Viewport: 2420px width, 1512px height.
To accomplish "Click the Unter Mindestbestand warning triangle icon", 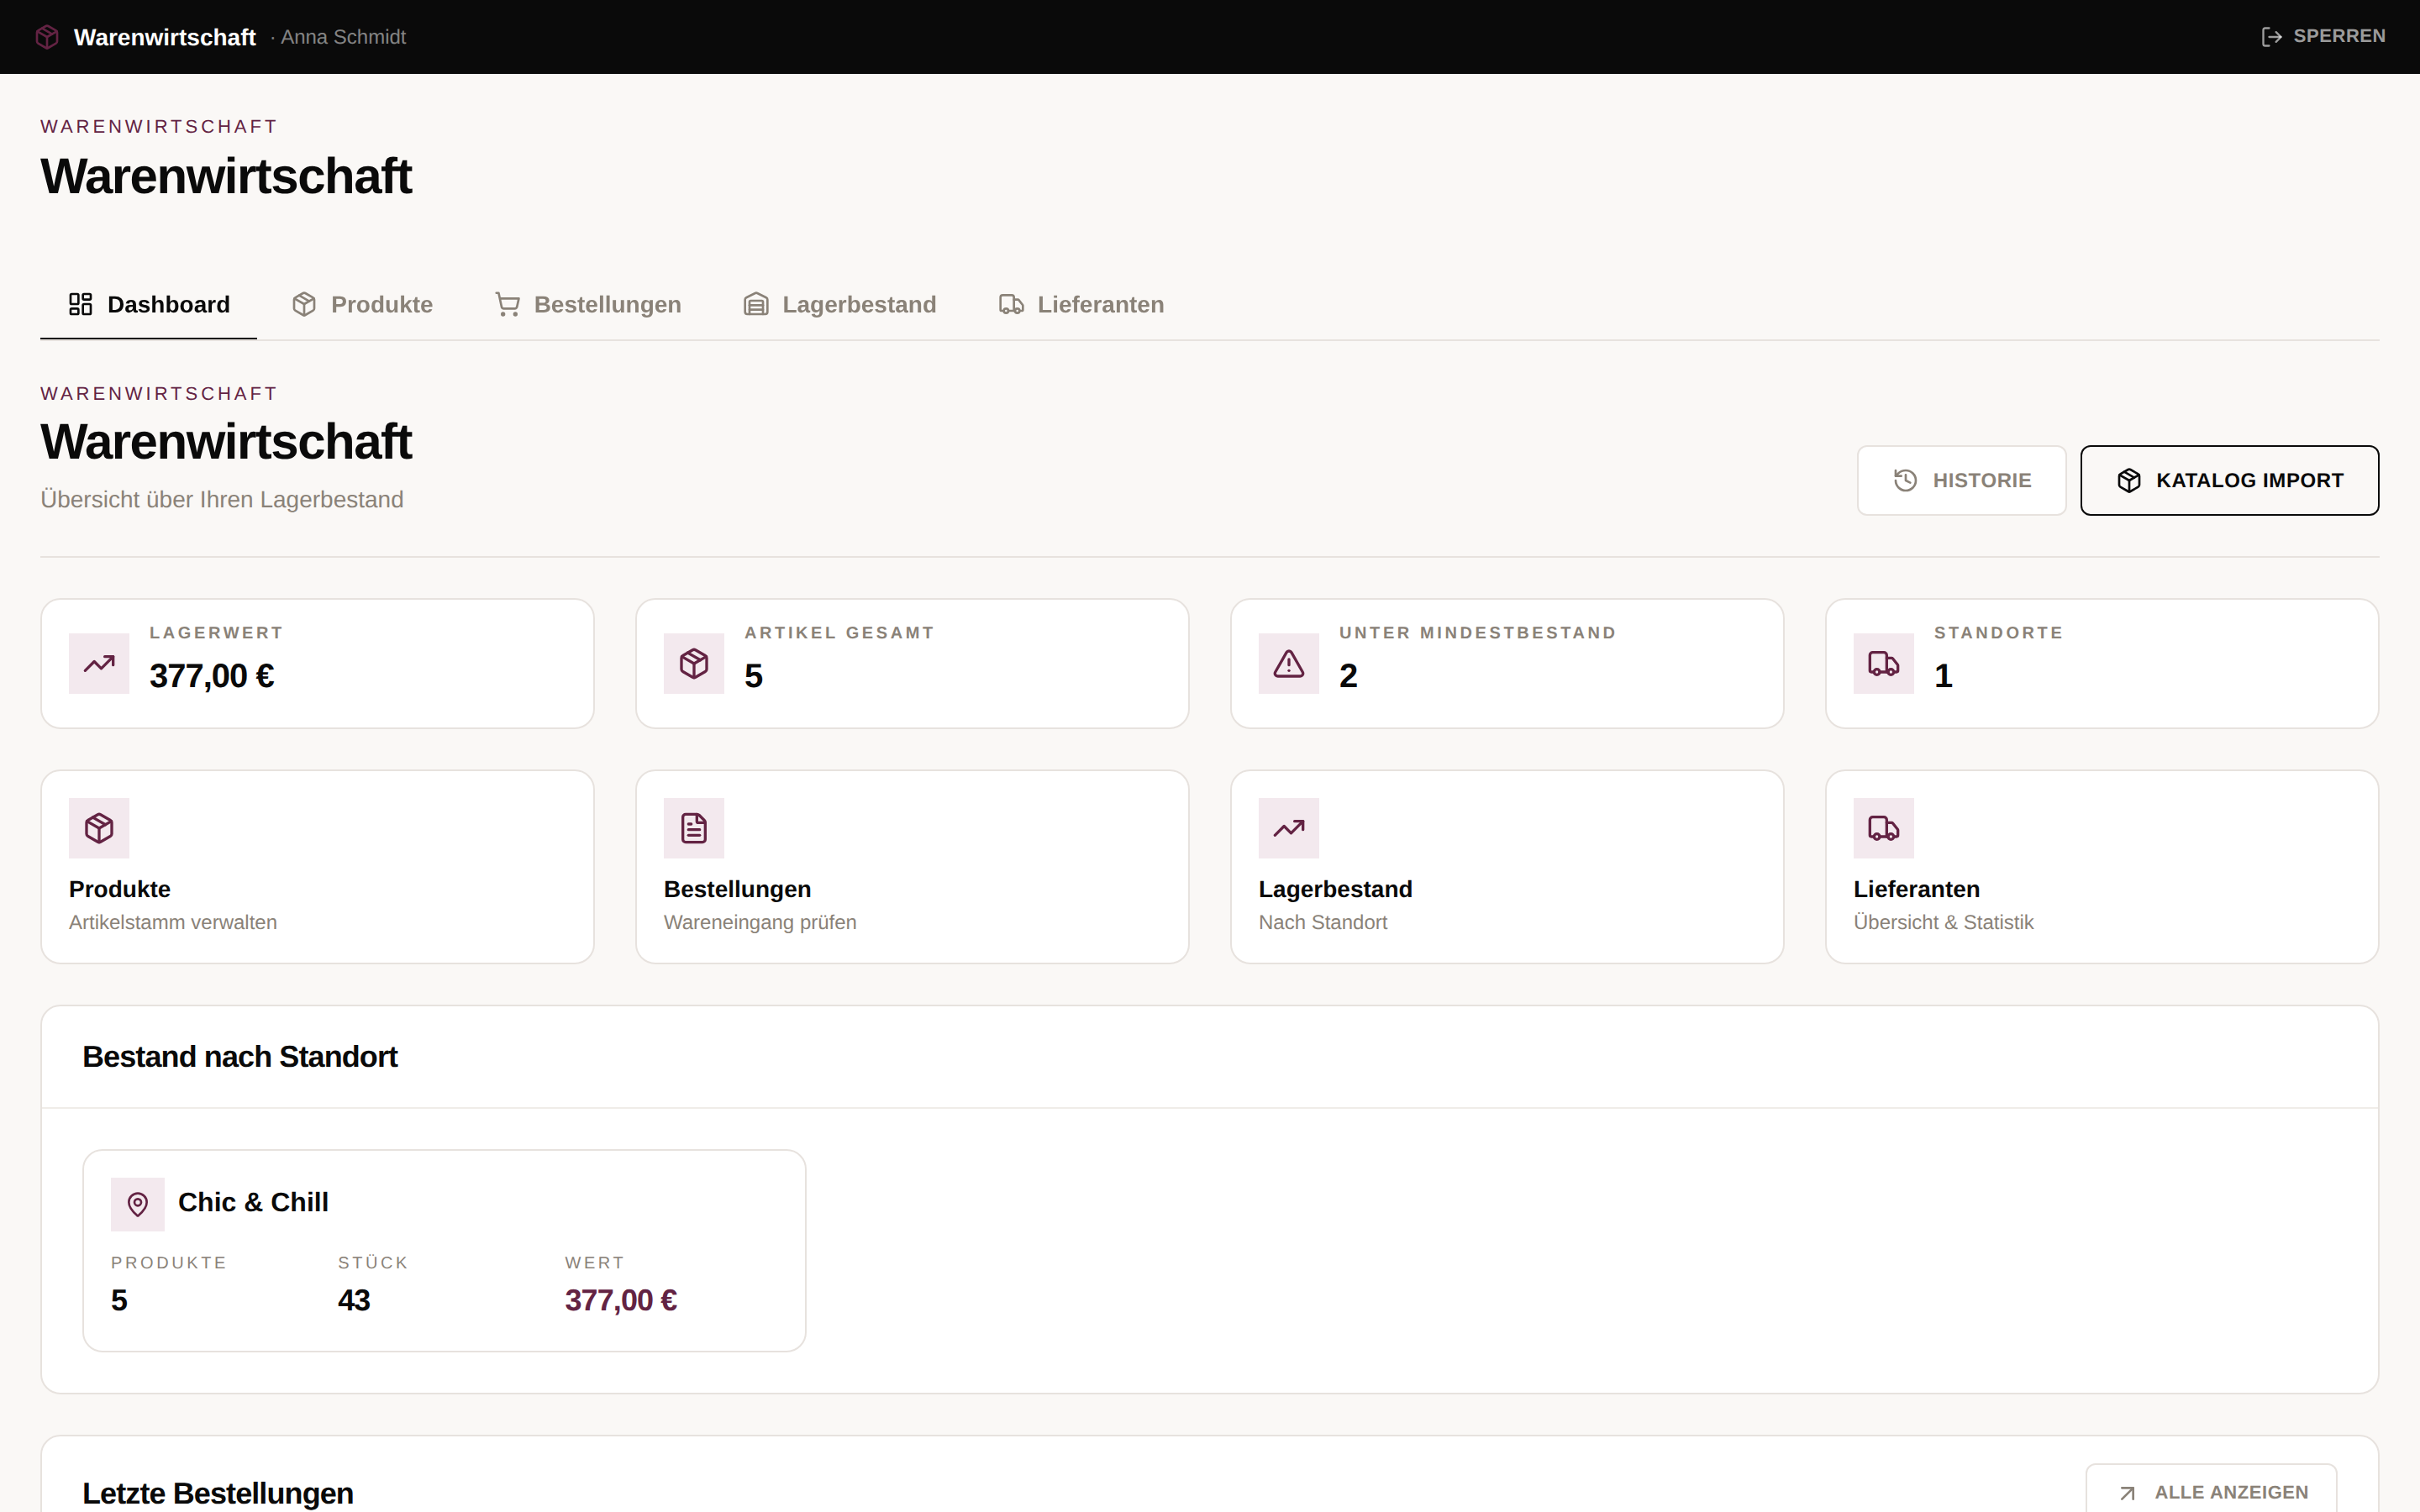I will 1289,663.
